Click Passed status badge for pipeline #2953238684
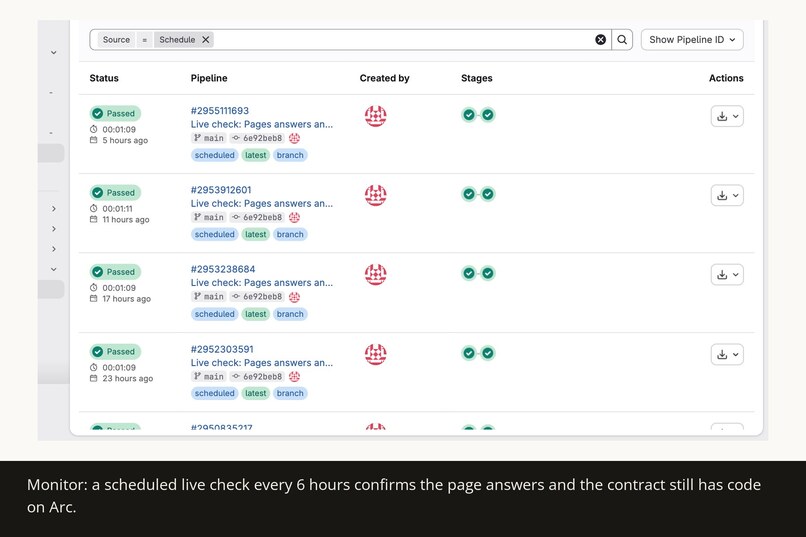The height and width of the screenshot is (537, 806). (x=115, y=271)
